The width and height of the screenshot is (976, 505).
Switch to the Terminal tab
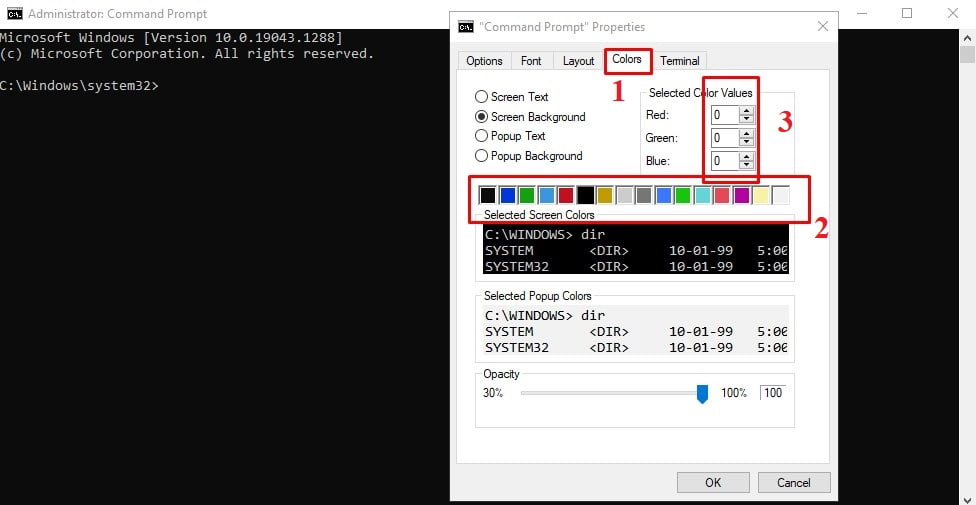[680, 61]
